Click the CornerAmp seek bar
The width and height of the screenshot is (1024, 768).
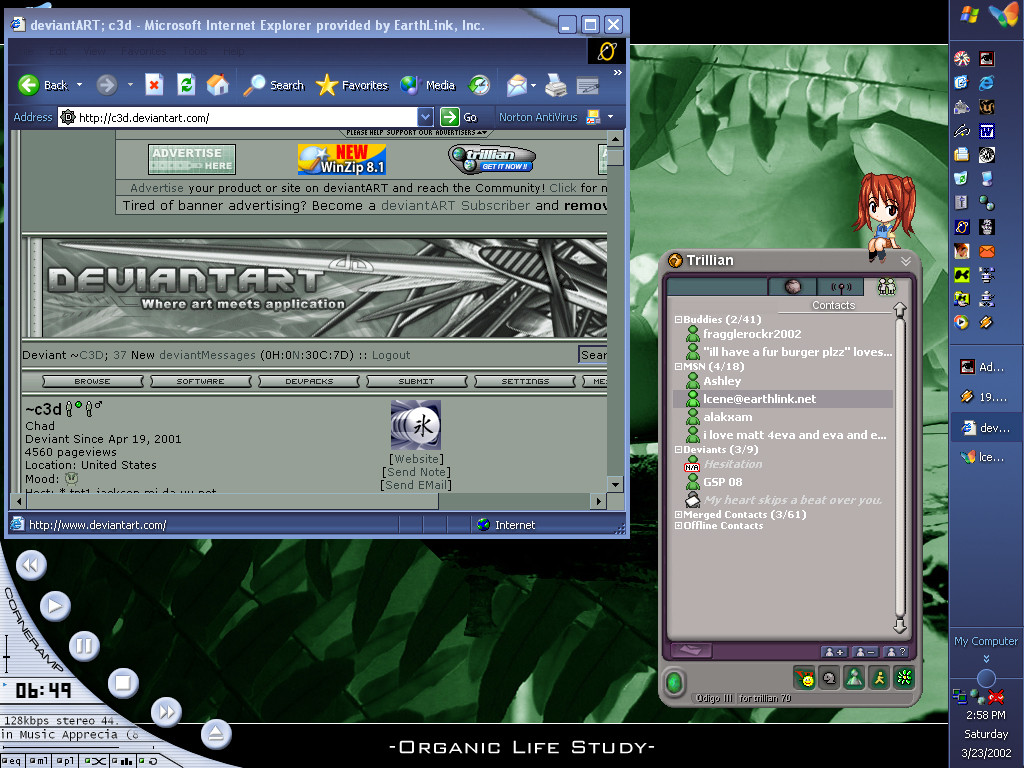point(78,746)
